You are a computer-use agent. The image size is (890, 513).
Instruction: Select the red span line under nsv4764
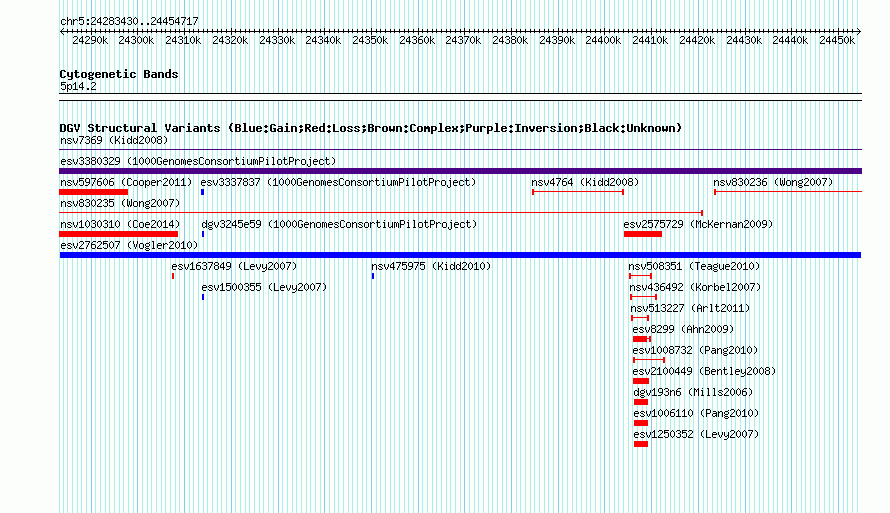tap(578, 192)
